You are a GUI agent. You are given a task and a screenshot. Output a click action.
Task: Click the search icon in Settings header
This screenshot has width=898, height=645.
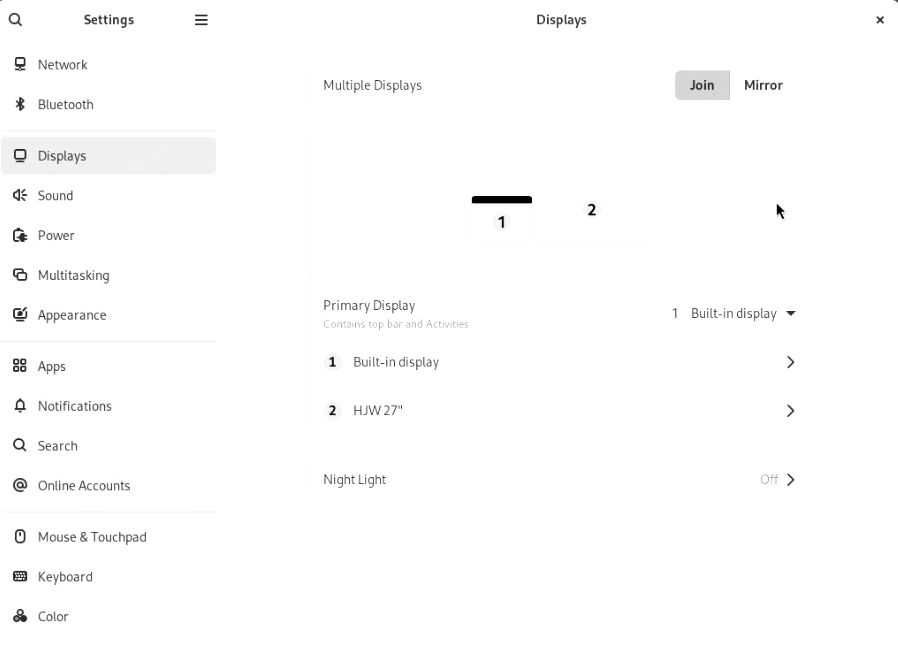pos(15,20)
